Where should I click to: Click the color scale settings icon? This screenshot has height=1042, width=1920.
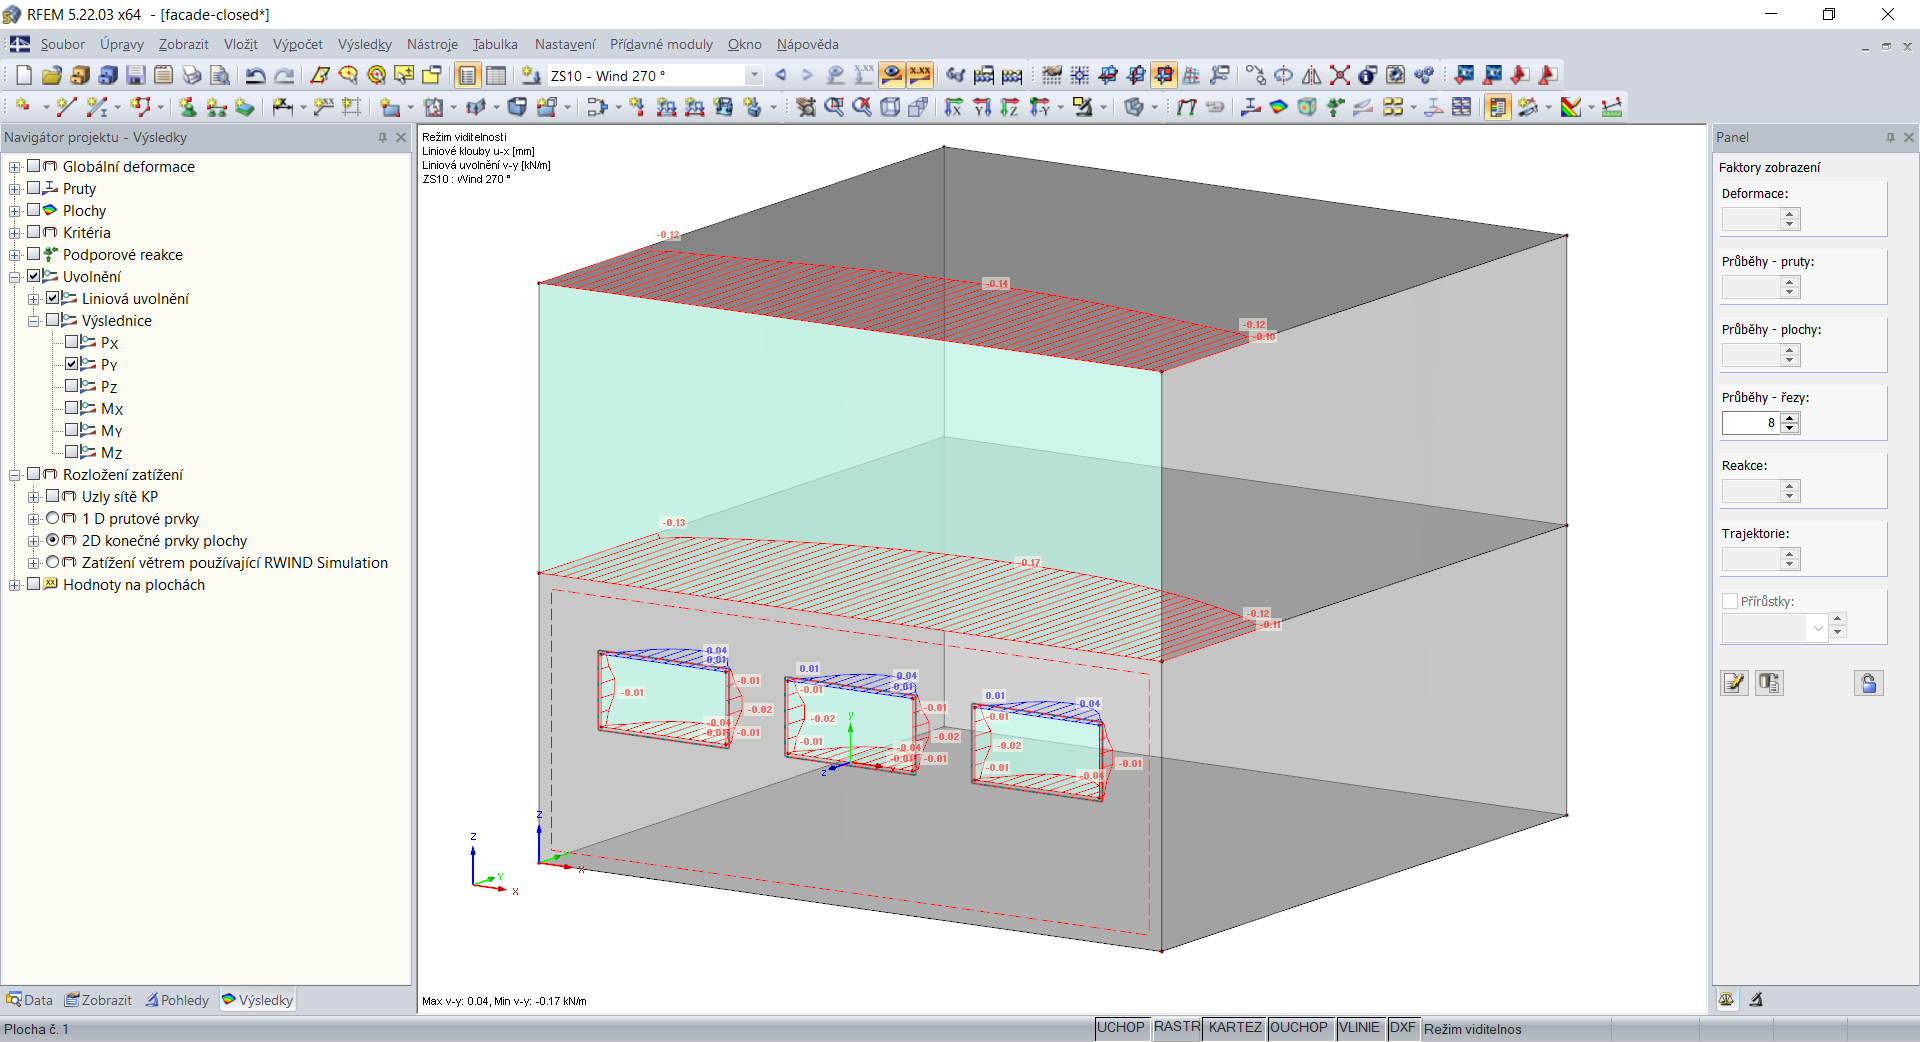1571,107
